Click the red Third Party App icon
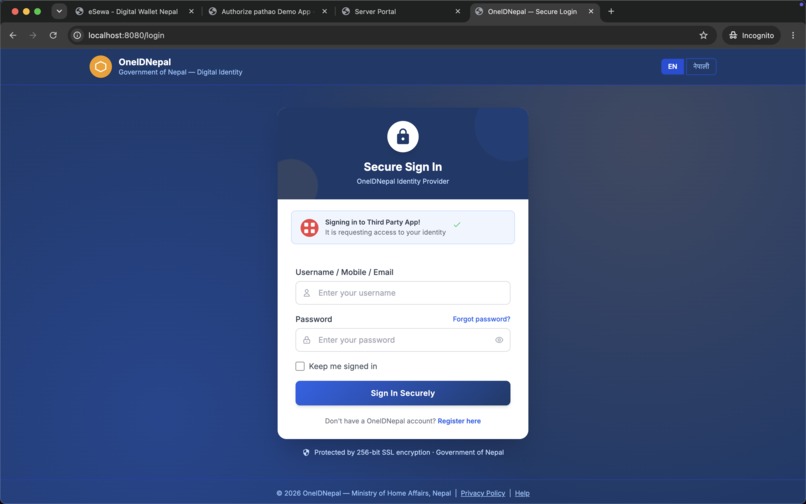 point(309,227)
